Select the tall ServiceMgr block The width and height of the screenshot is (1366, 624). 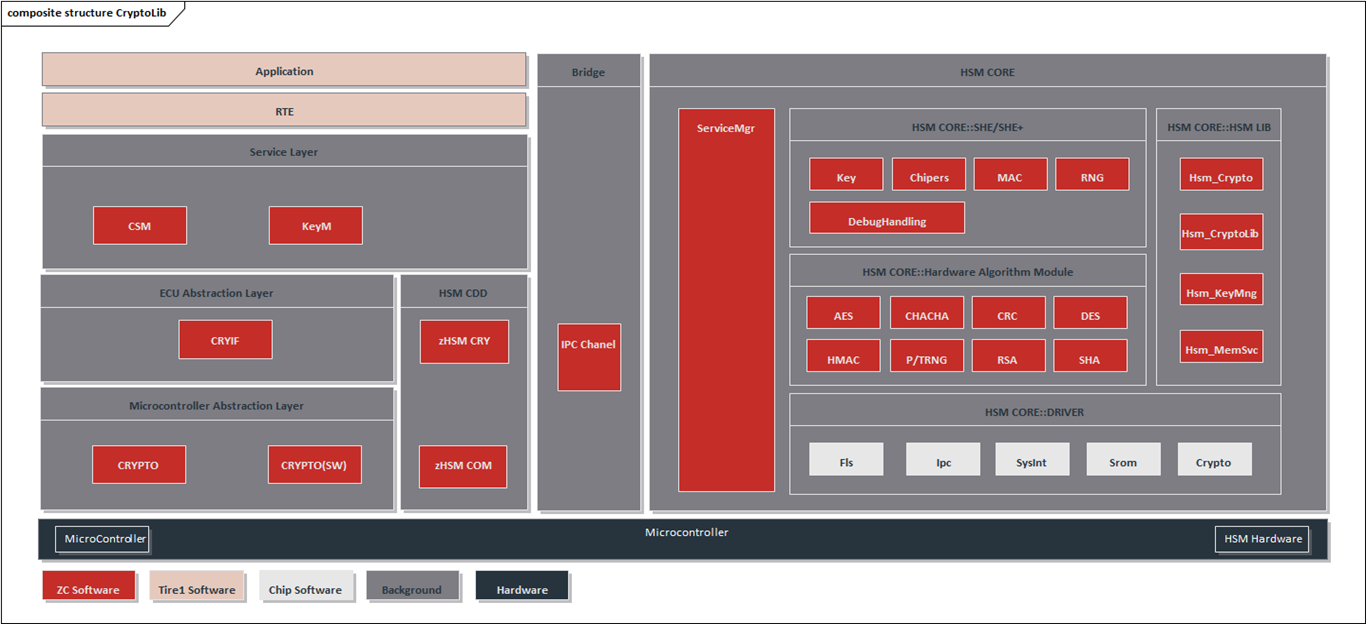[x=726, y=300]
